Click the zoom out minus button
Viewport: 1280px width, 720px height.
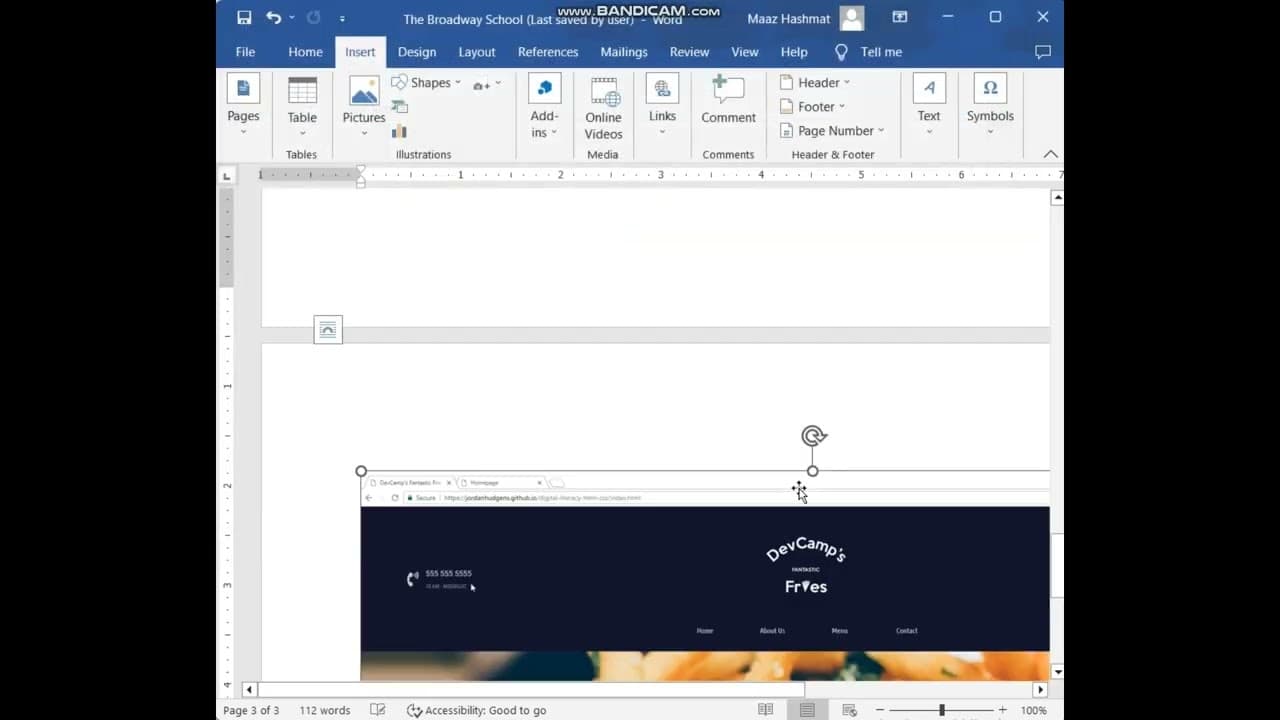tap(880, 710)
